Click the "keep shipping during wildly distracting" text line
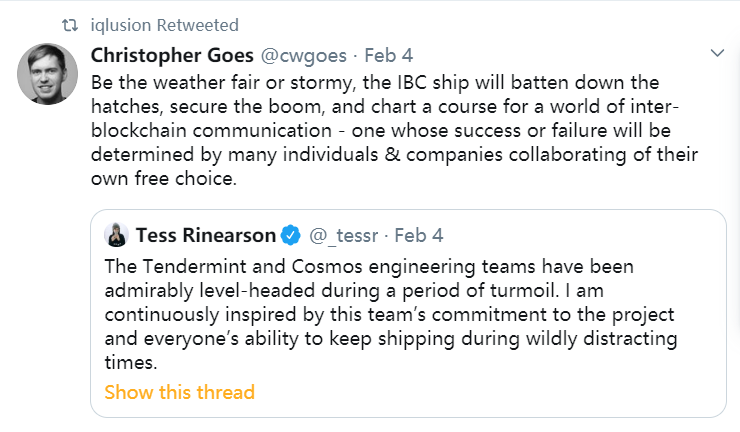 390,339
